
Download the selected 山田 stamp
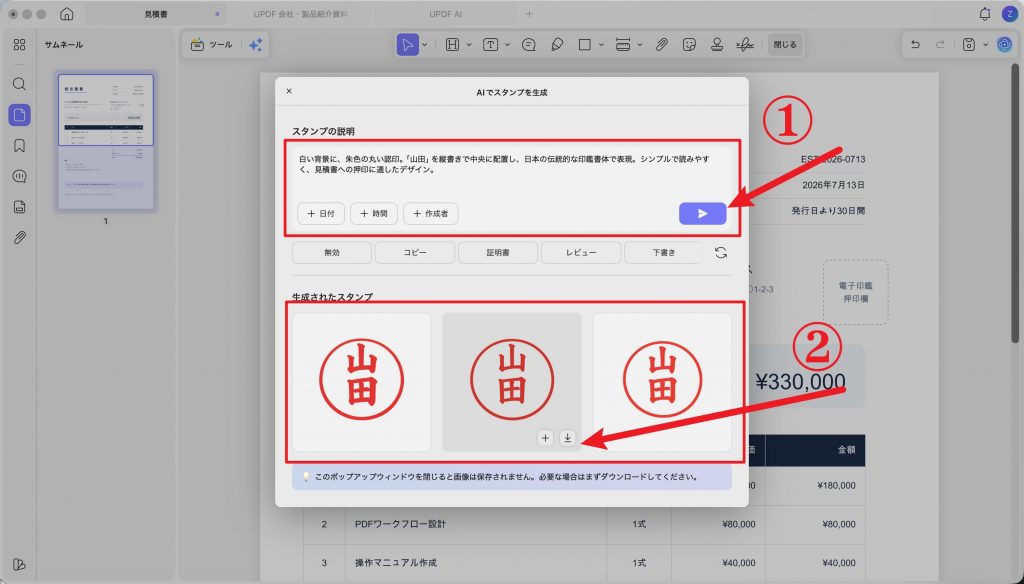568,438
